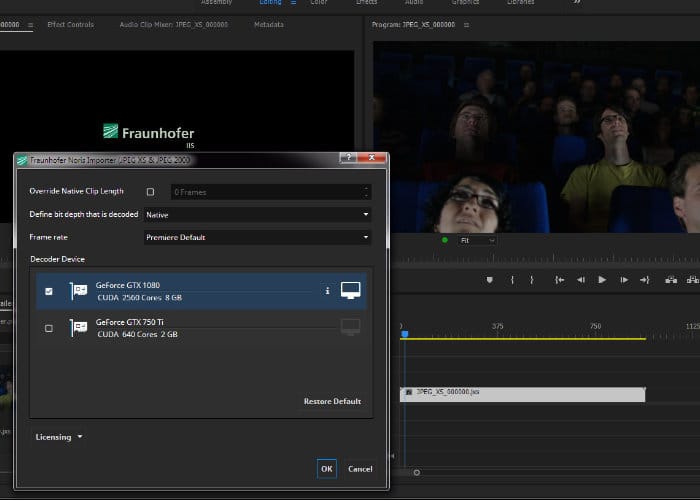Switch to the Color workspace
This screenshot has width=700, height=500.
(319, 2)
